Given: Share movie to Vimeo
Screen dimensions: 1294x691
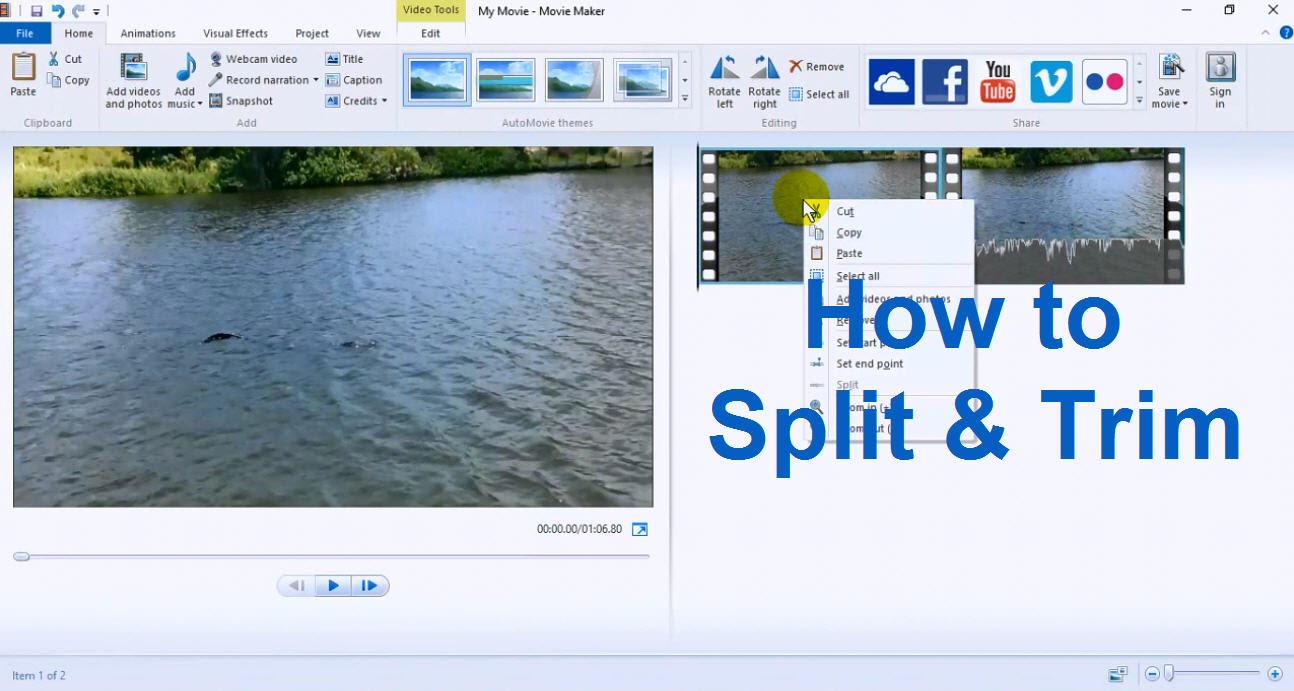Looking at the screenshot, I should tap(1051, 82).
